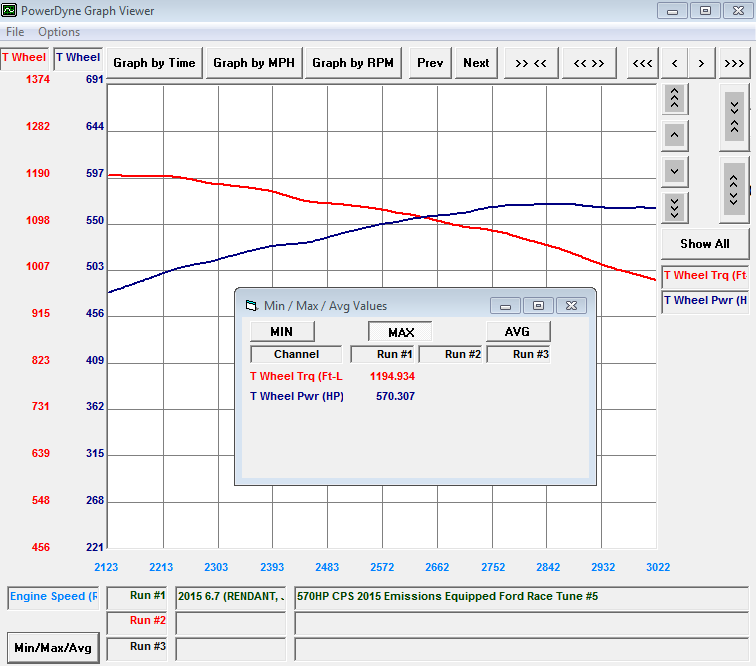Select MIN in the values dialog
Image resolution: width=756 pixels, height=666 pixels.
coord(282,332)
